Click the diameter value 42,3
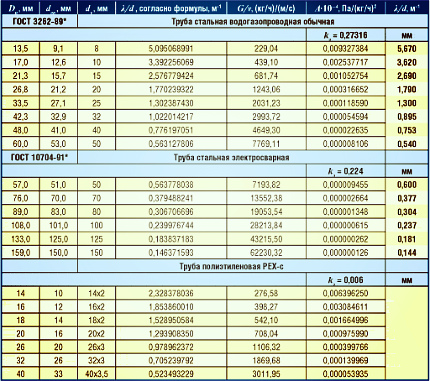This screenshot has height=381, width=430. tap(20, 117)
